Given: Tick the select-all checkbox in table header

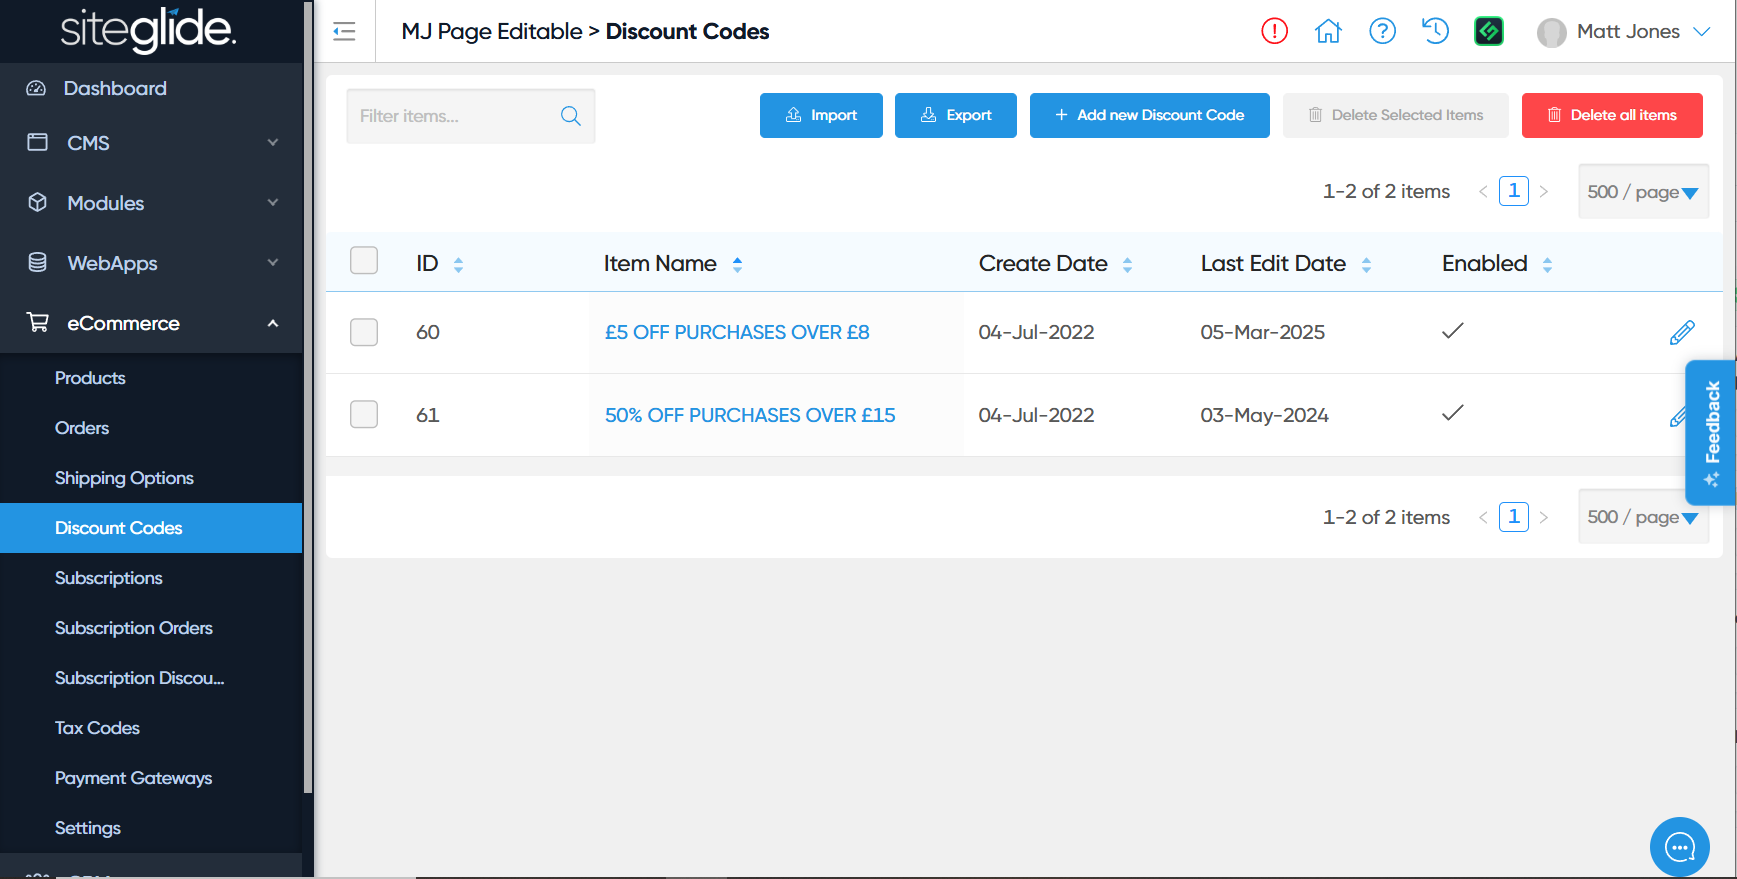Looking at the screenshot, I should coord(364,261).
